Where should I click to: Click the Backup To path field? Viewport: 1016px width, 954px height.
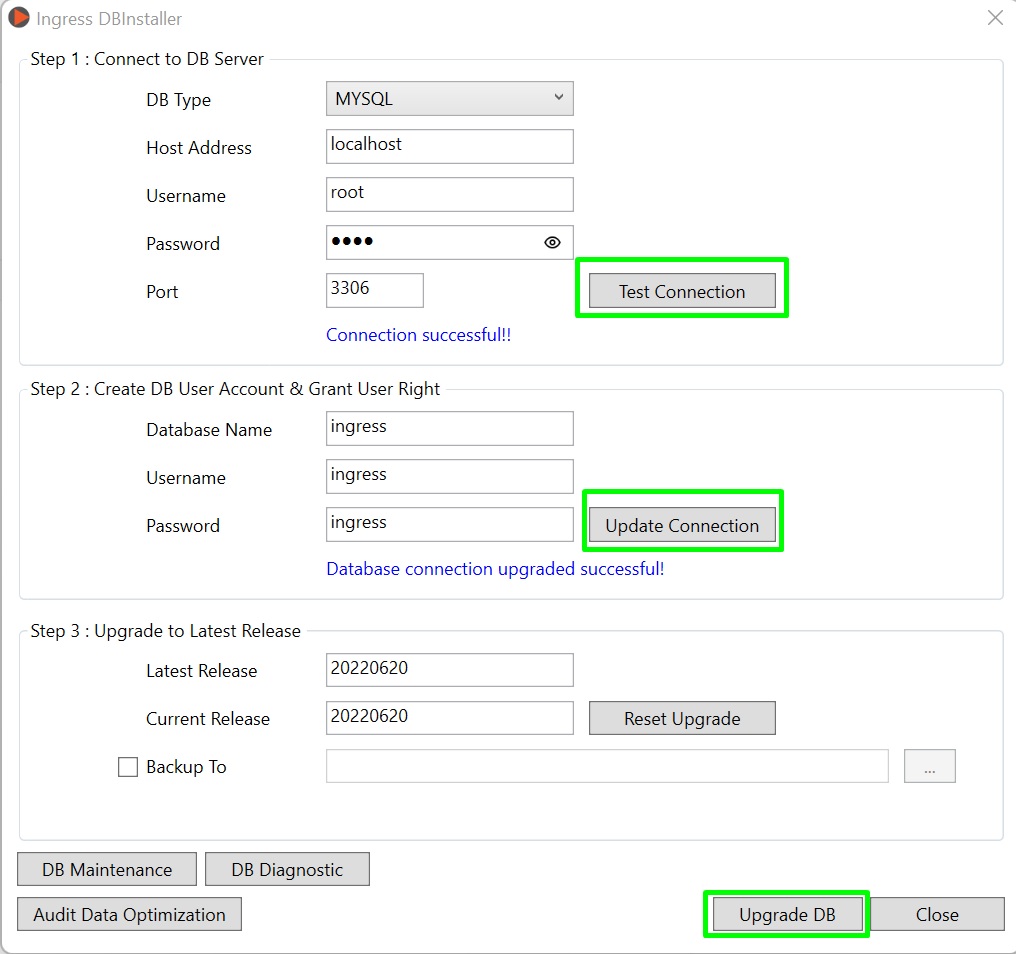click(x=607, y=766)
